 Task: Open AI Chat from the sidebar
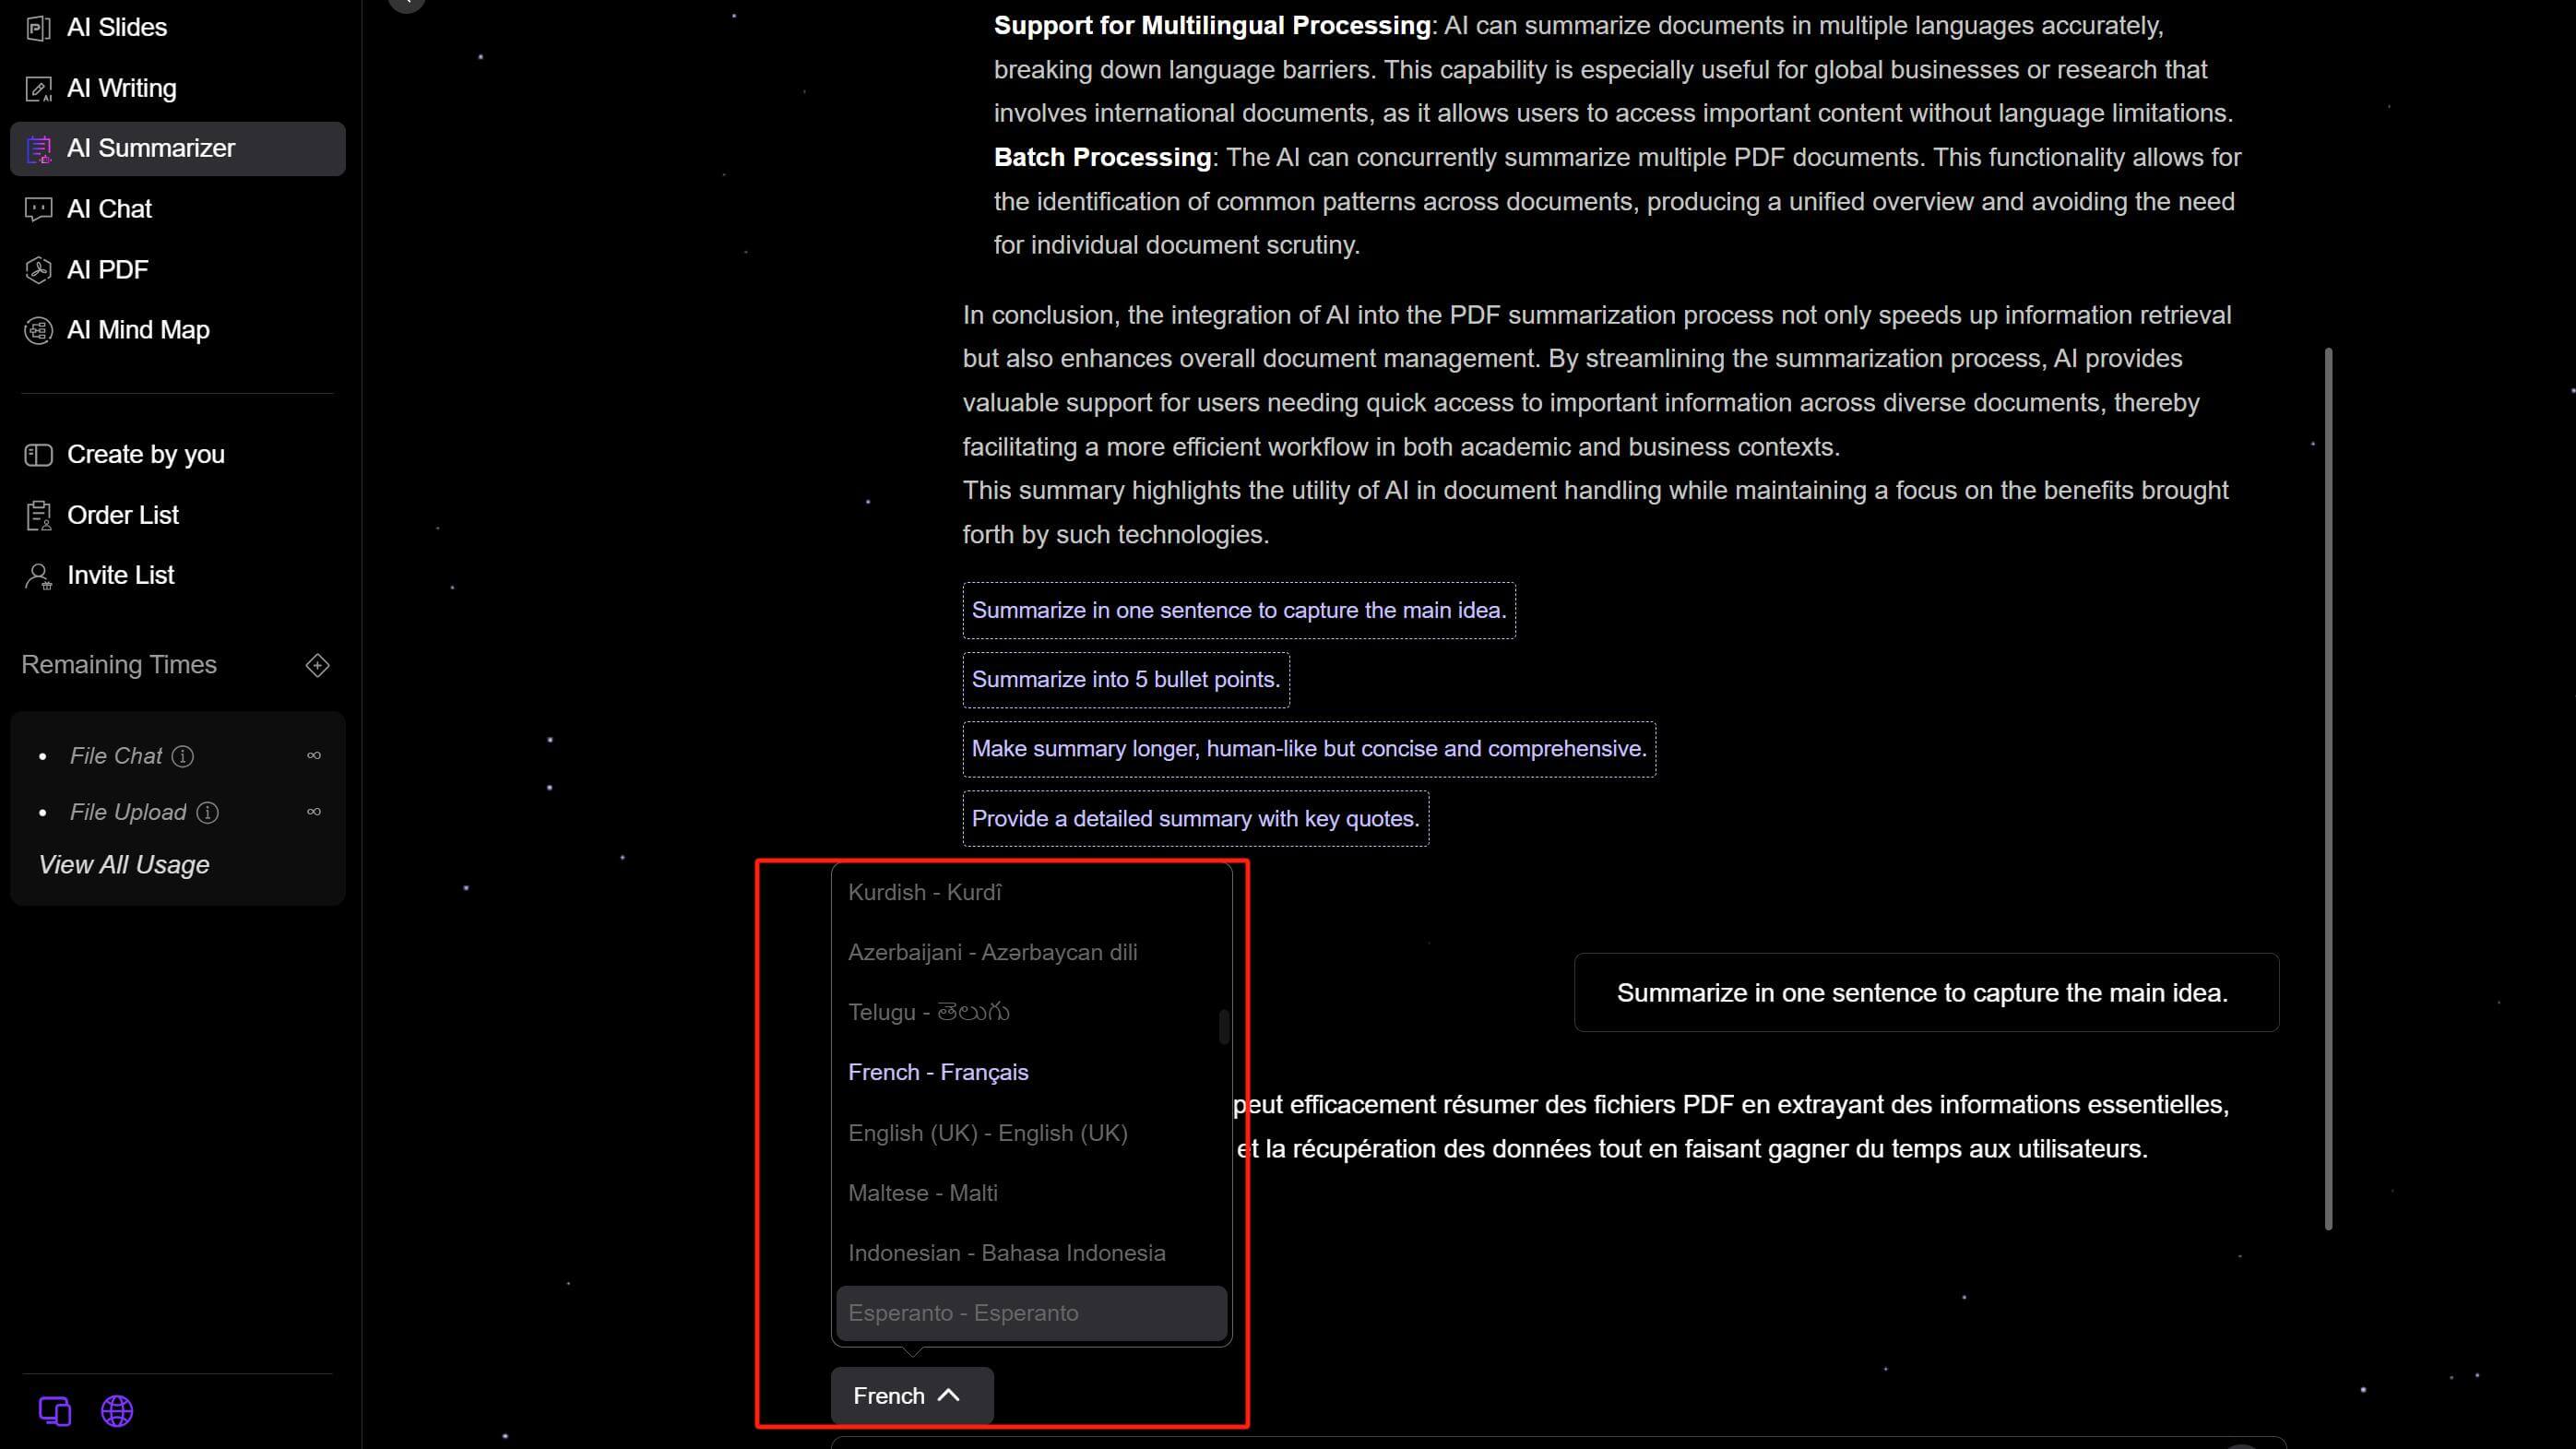click(177, 210)
